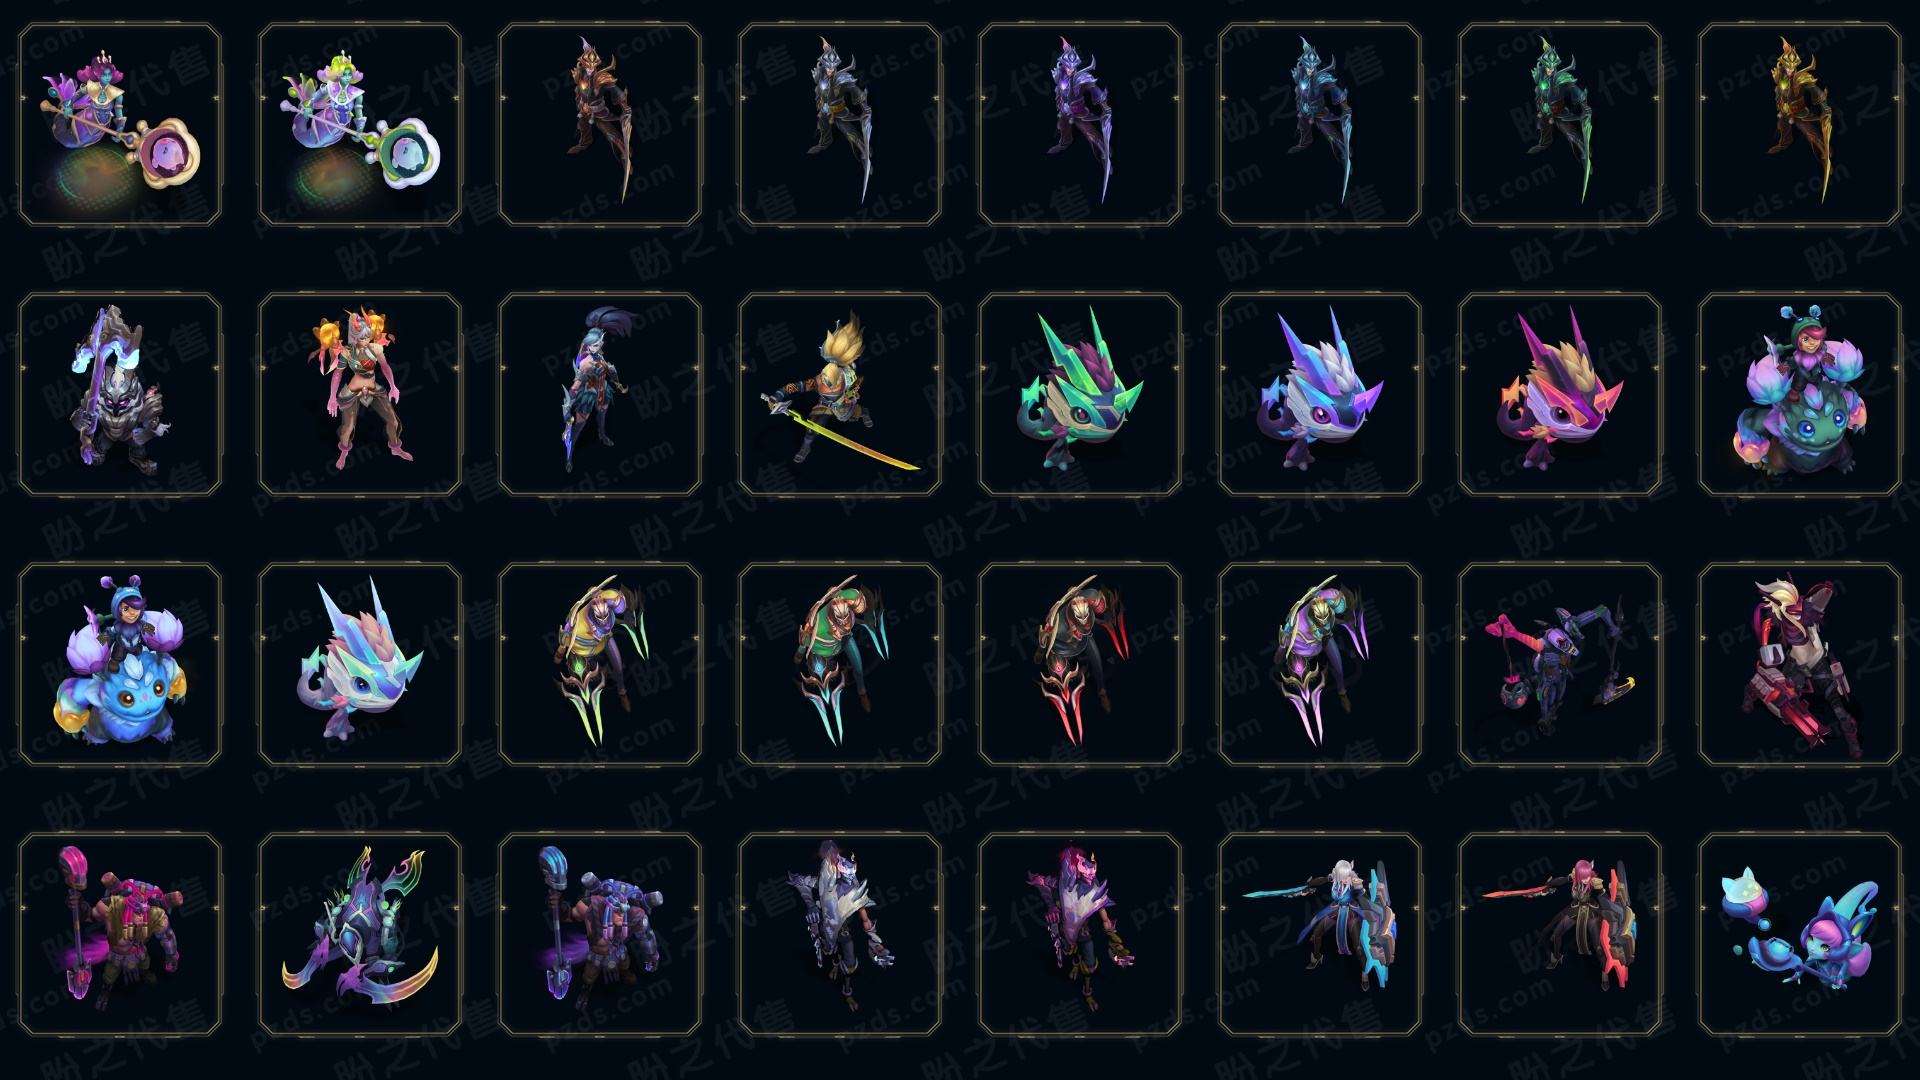Select red-haired girl riding green frog
This screenshot has width=1920, height=1080.
[x=1800, y=394]
